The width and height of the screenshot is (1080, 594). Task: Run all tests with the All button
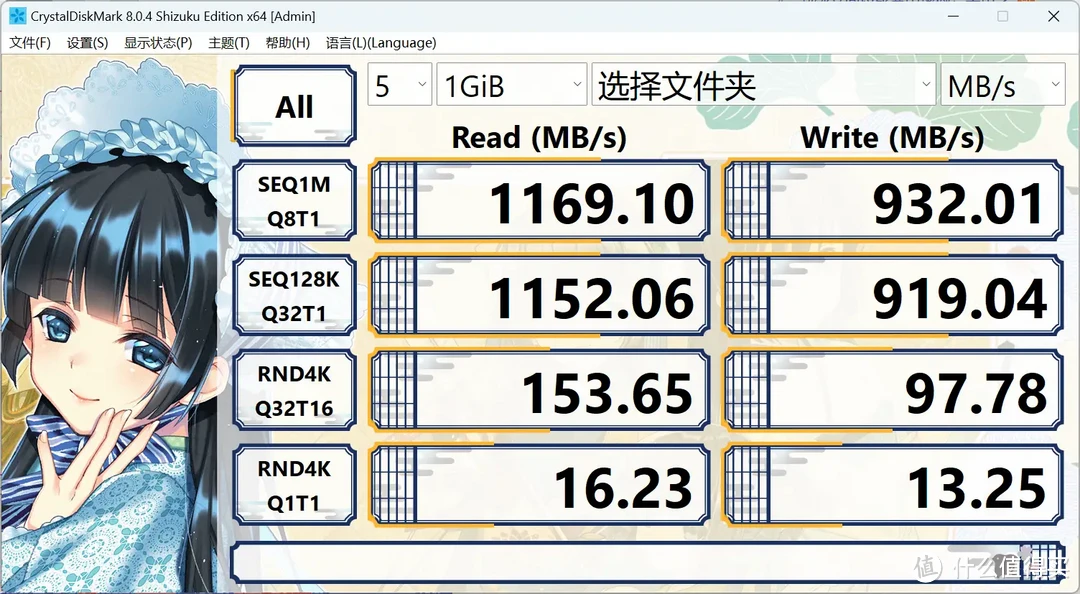pos(293,105)
